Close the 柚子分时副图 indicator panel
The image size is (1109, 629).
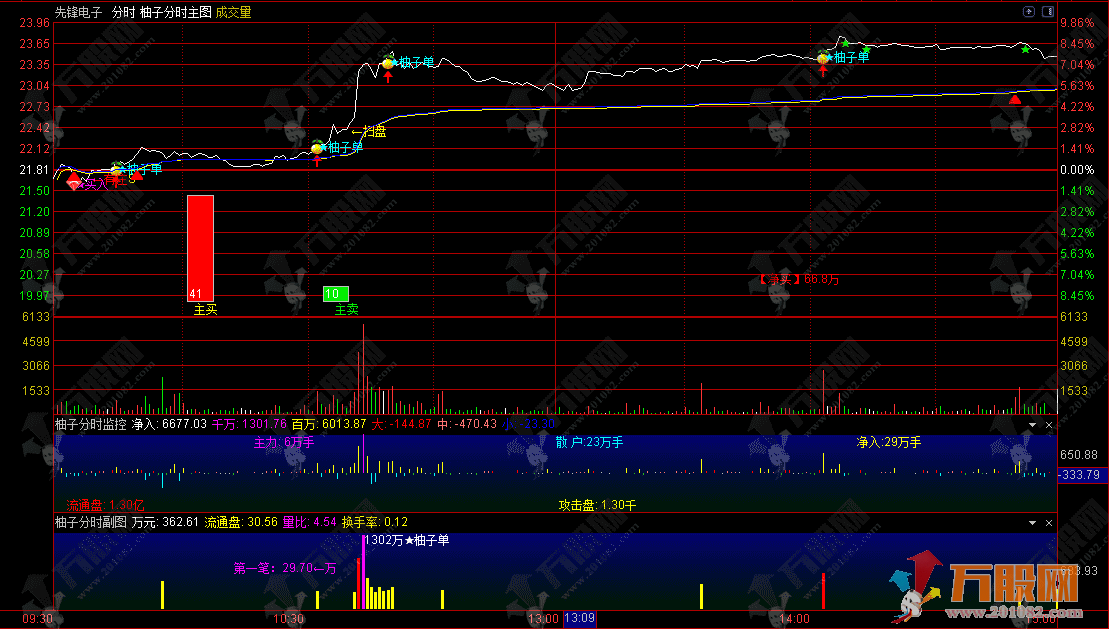1049,523
